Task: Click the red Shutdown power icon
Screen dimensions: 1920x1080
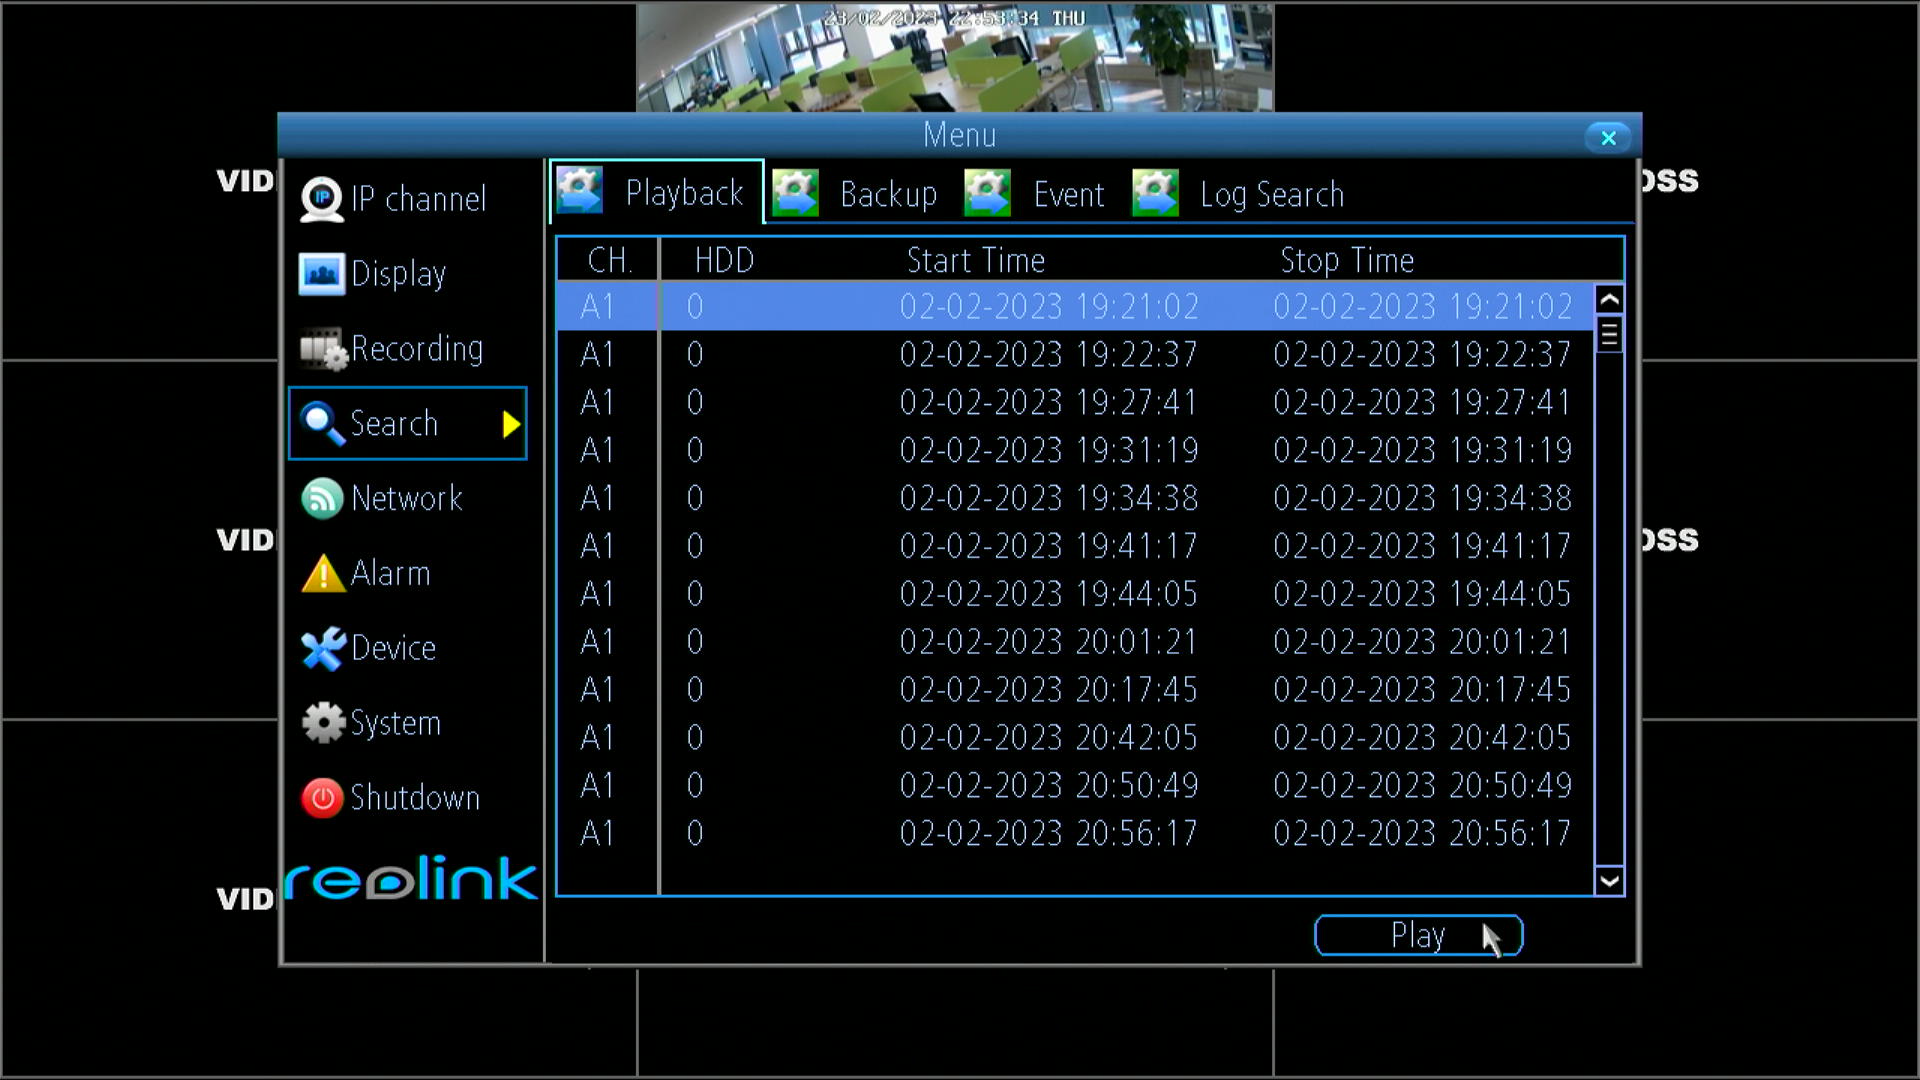Action: [x=322, y=798]
